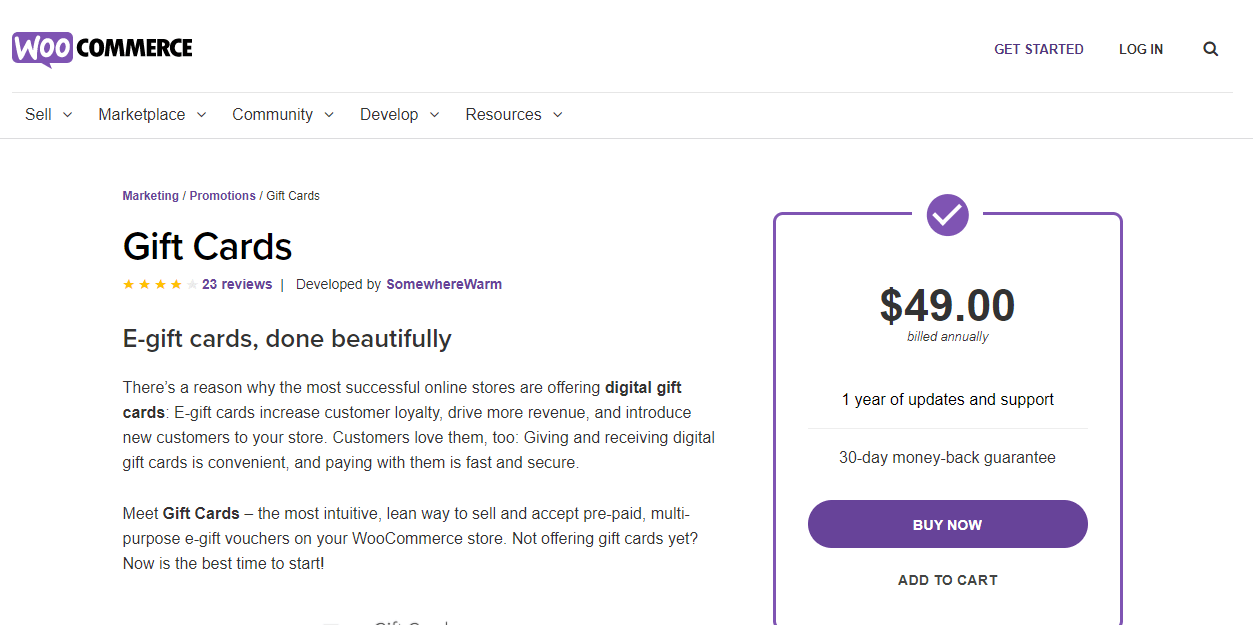Click the WooCommerce logo
This screenshot has width=1253, height=625.
[x=102, y=48]
